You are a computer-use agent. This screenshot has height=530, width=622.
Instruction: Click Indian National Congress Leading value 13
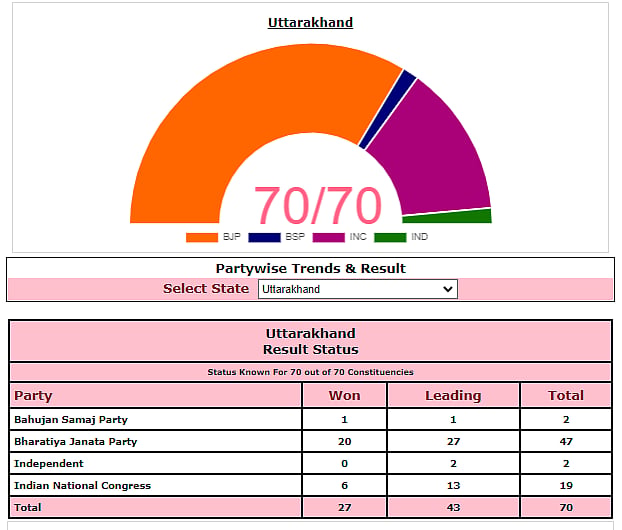(x=453, y=486)
